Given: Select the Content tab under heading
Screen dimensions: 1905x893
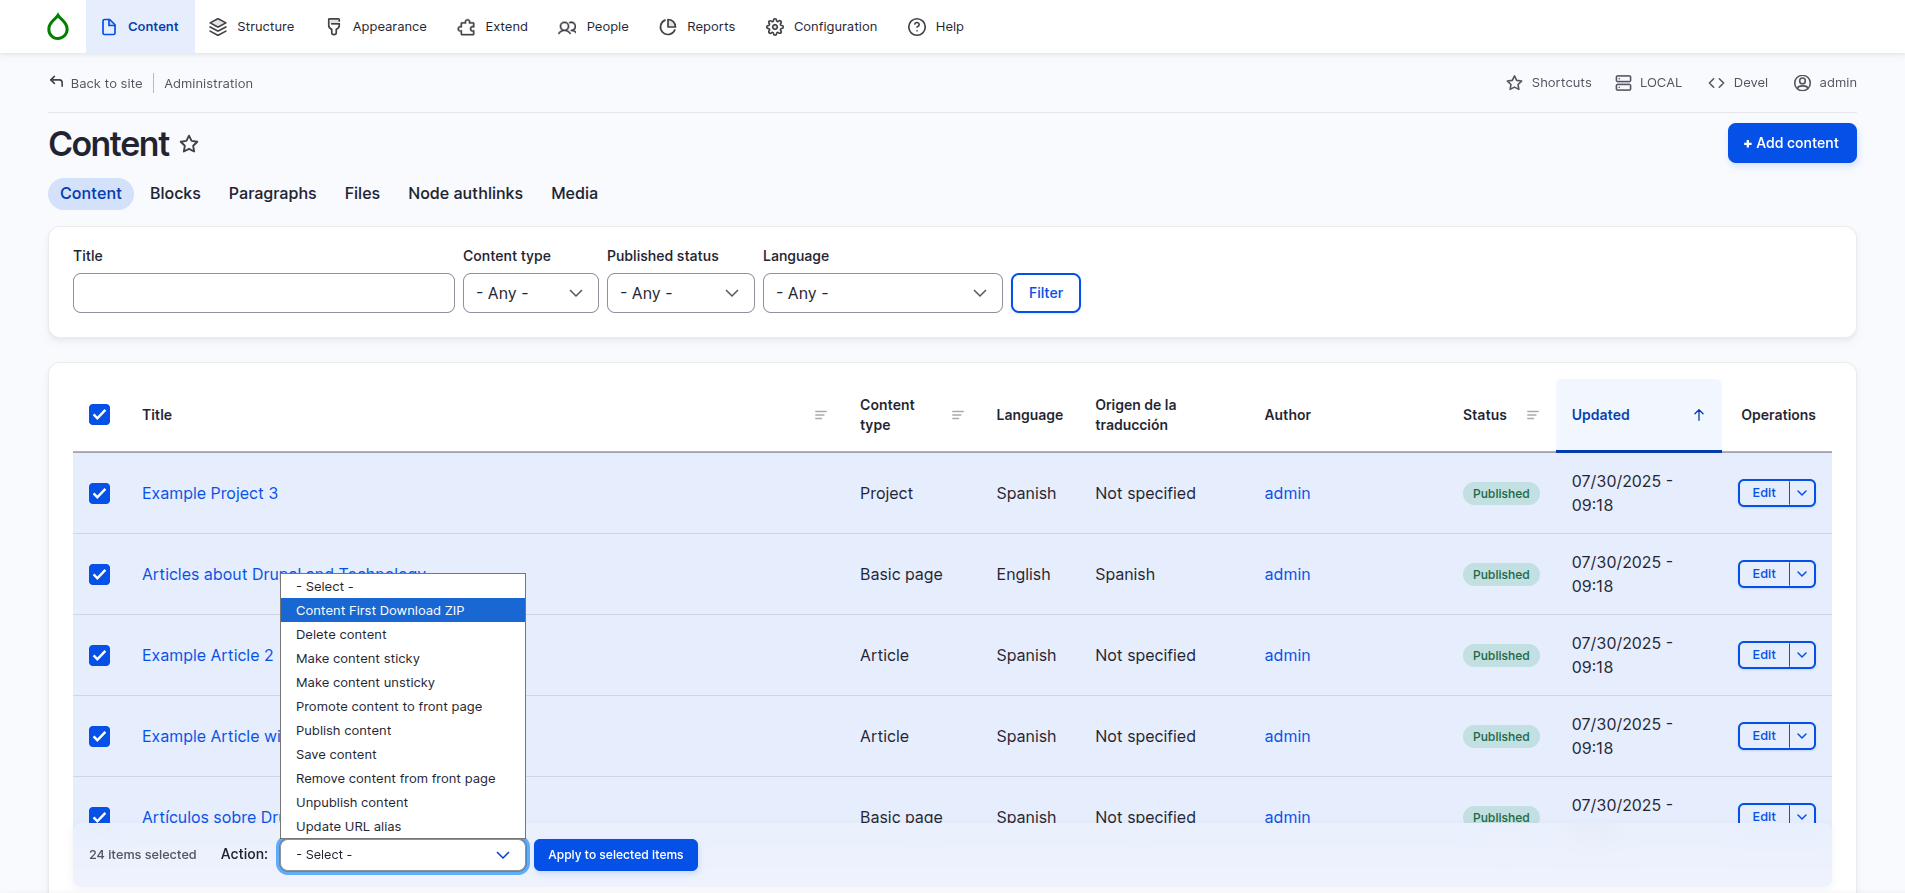Looking at the screenshot, I should pos(91,194).
